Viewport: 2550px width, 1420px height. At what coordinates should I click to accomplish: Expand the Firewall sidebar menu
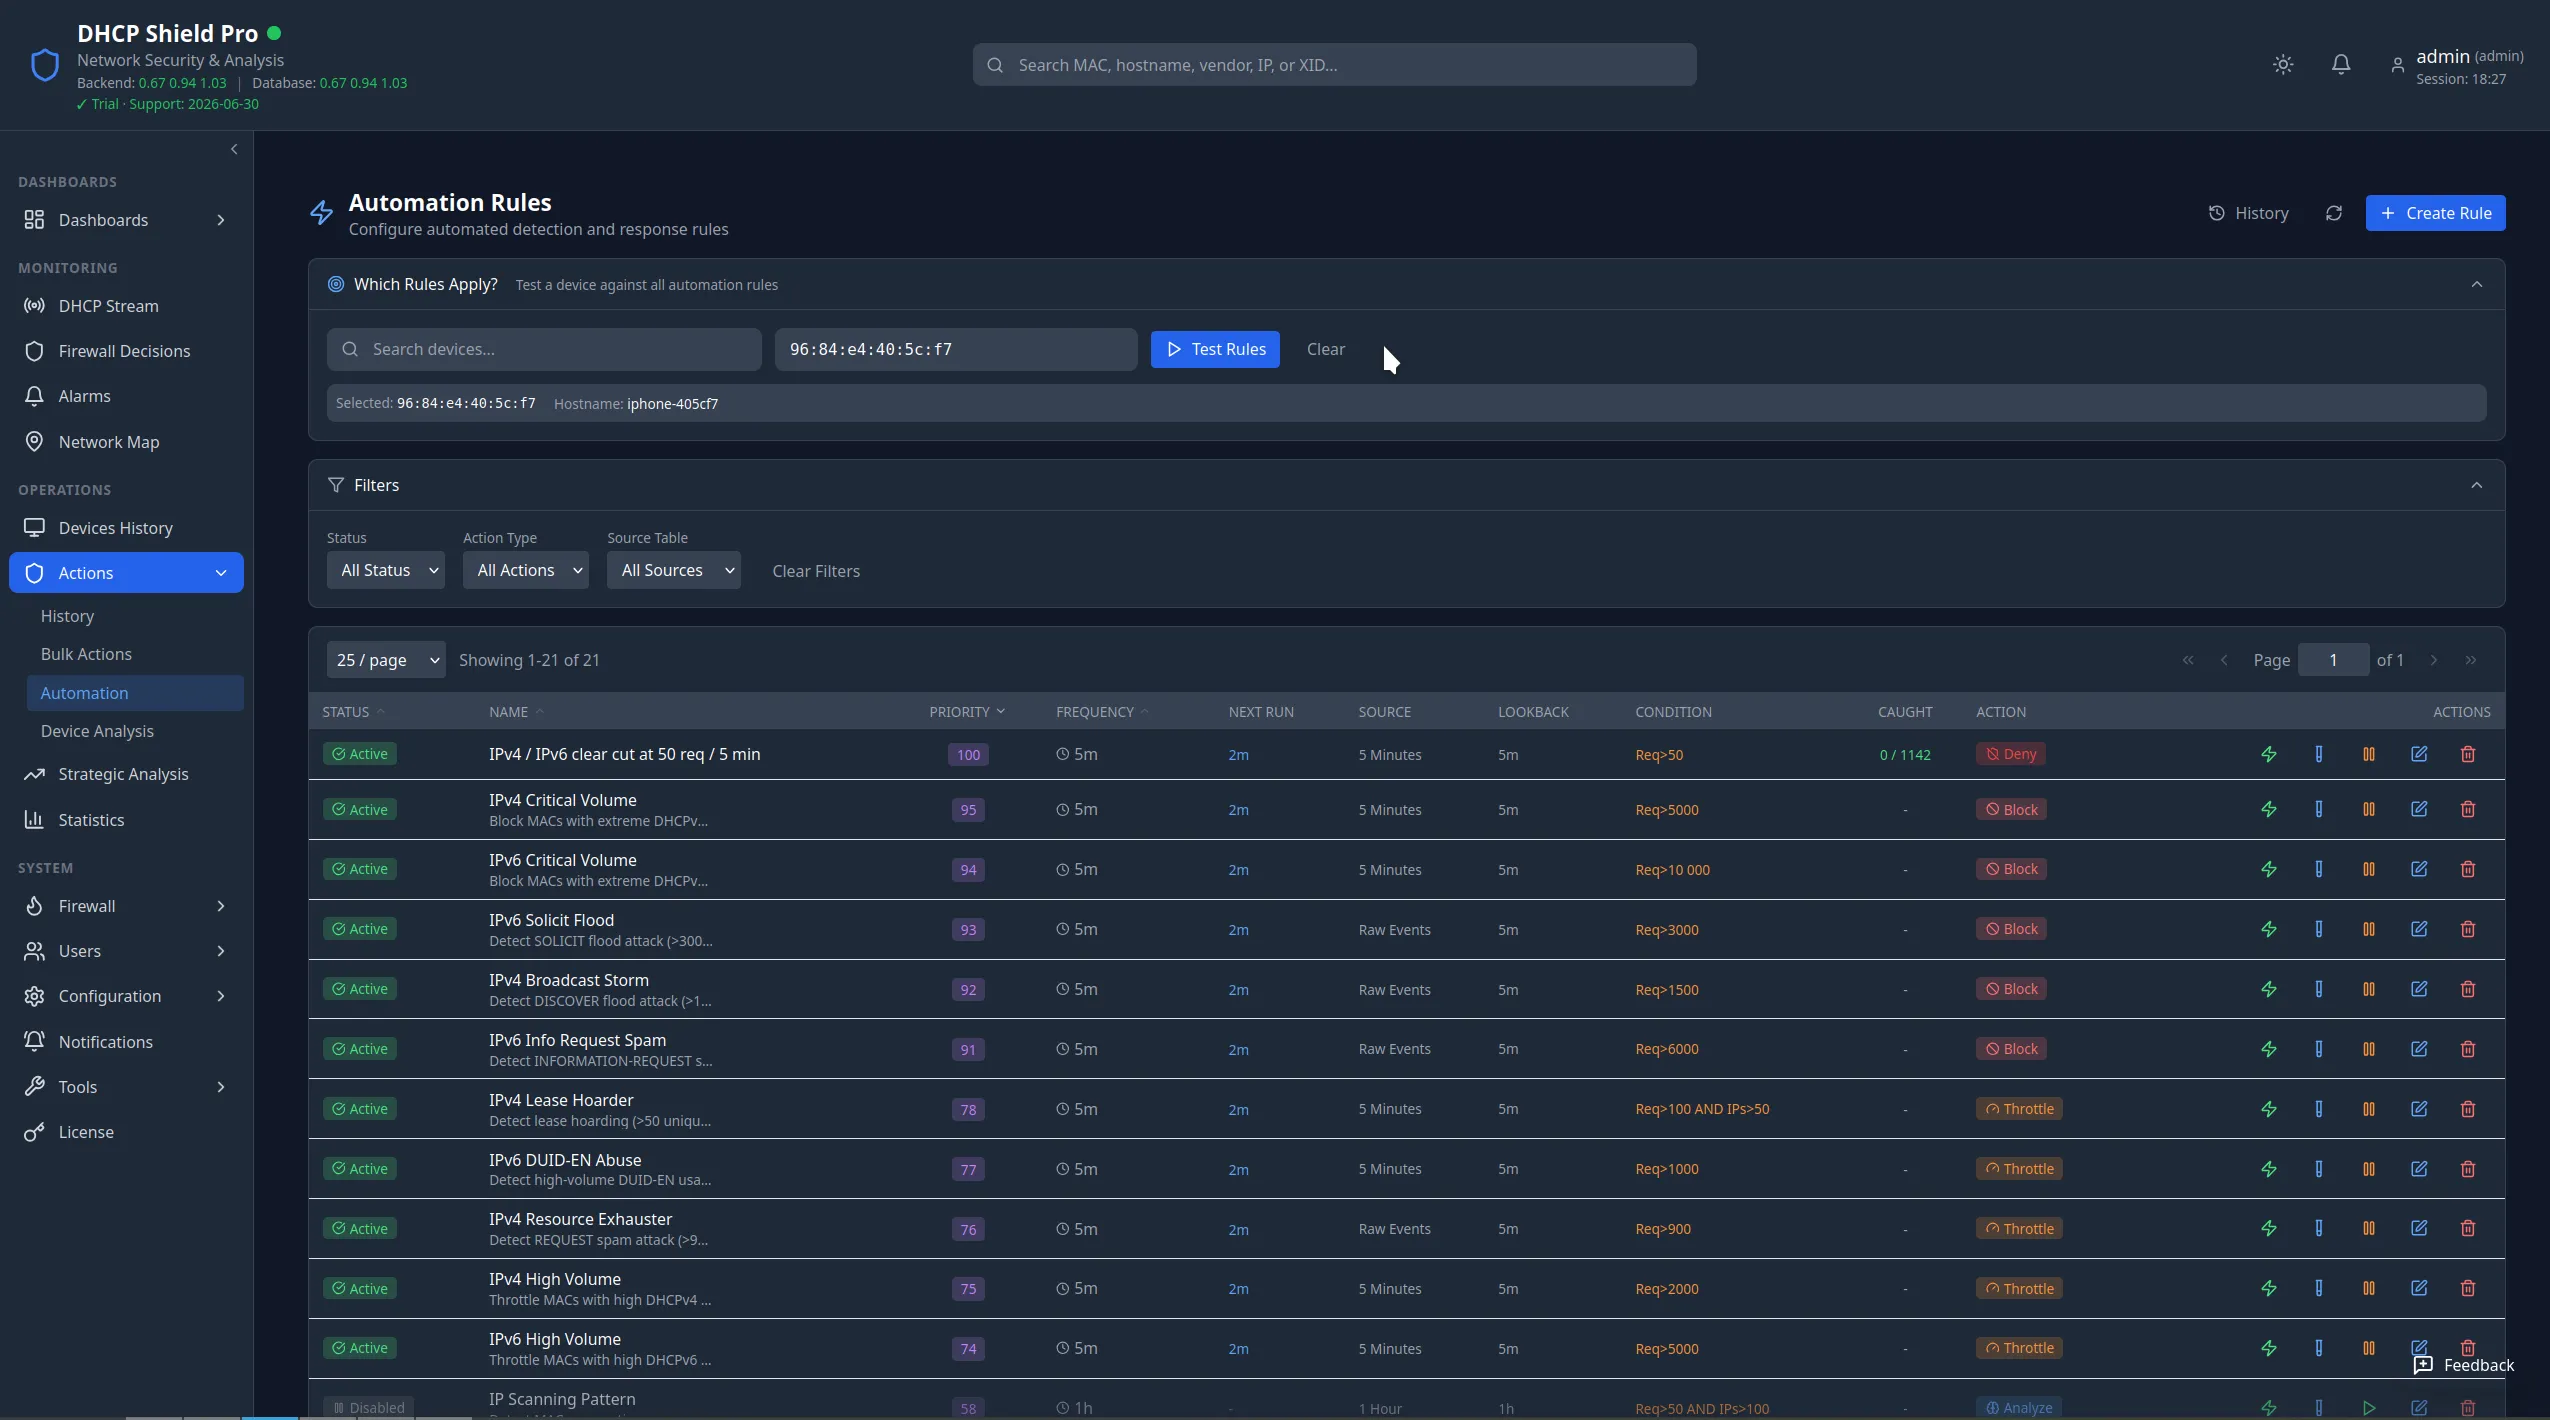[x=126, y=906]
